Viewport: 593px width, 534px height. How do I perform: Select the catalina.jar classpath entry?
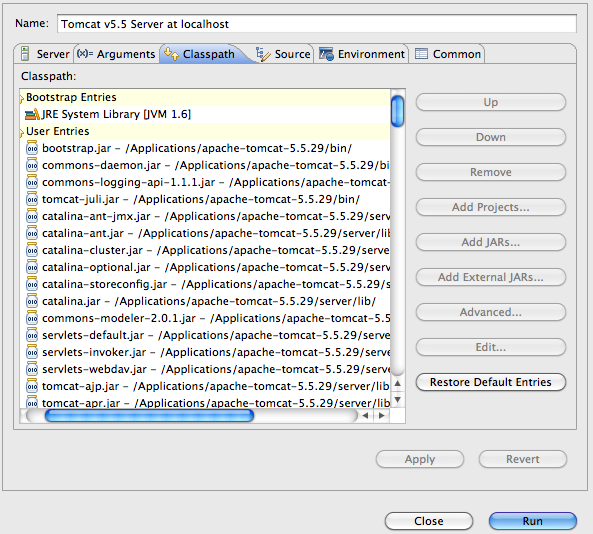pos(205,301)
